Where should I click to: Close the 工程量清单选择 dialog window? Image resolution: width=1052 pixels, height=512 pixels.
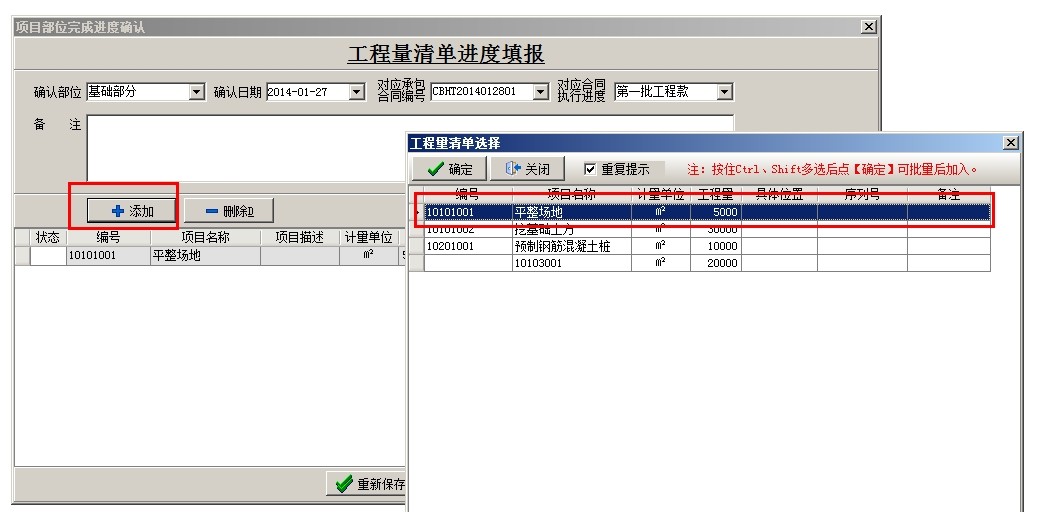(1010, 143)
